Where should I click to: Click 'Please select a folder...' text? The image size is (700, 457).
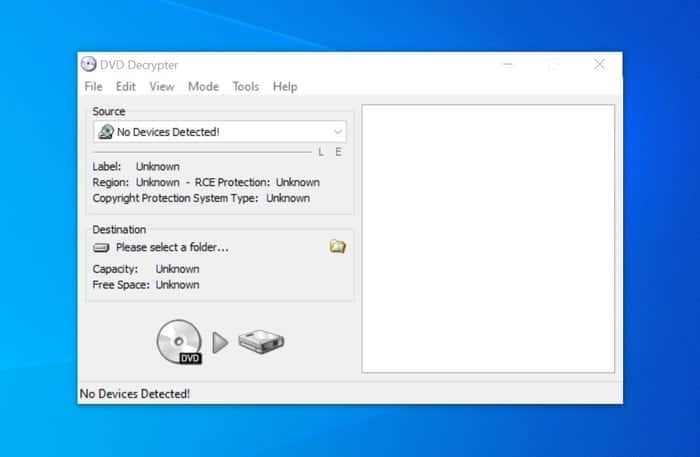172,247
